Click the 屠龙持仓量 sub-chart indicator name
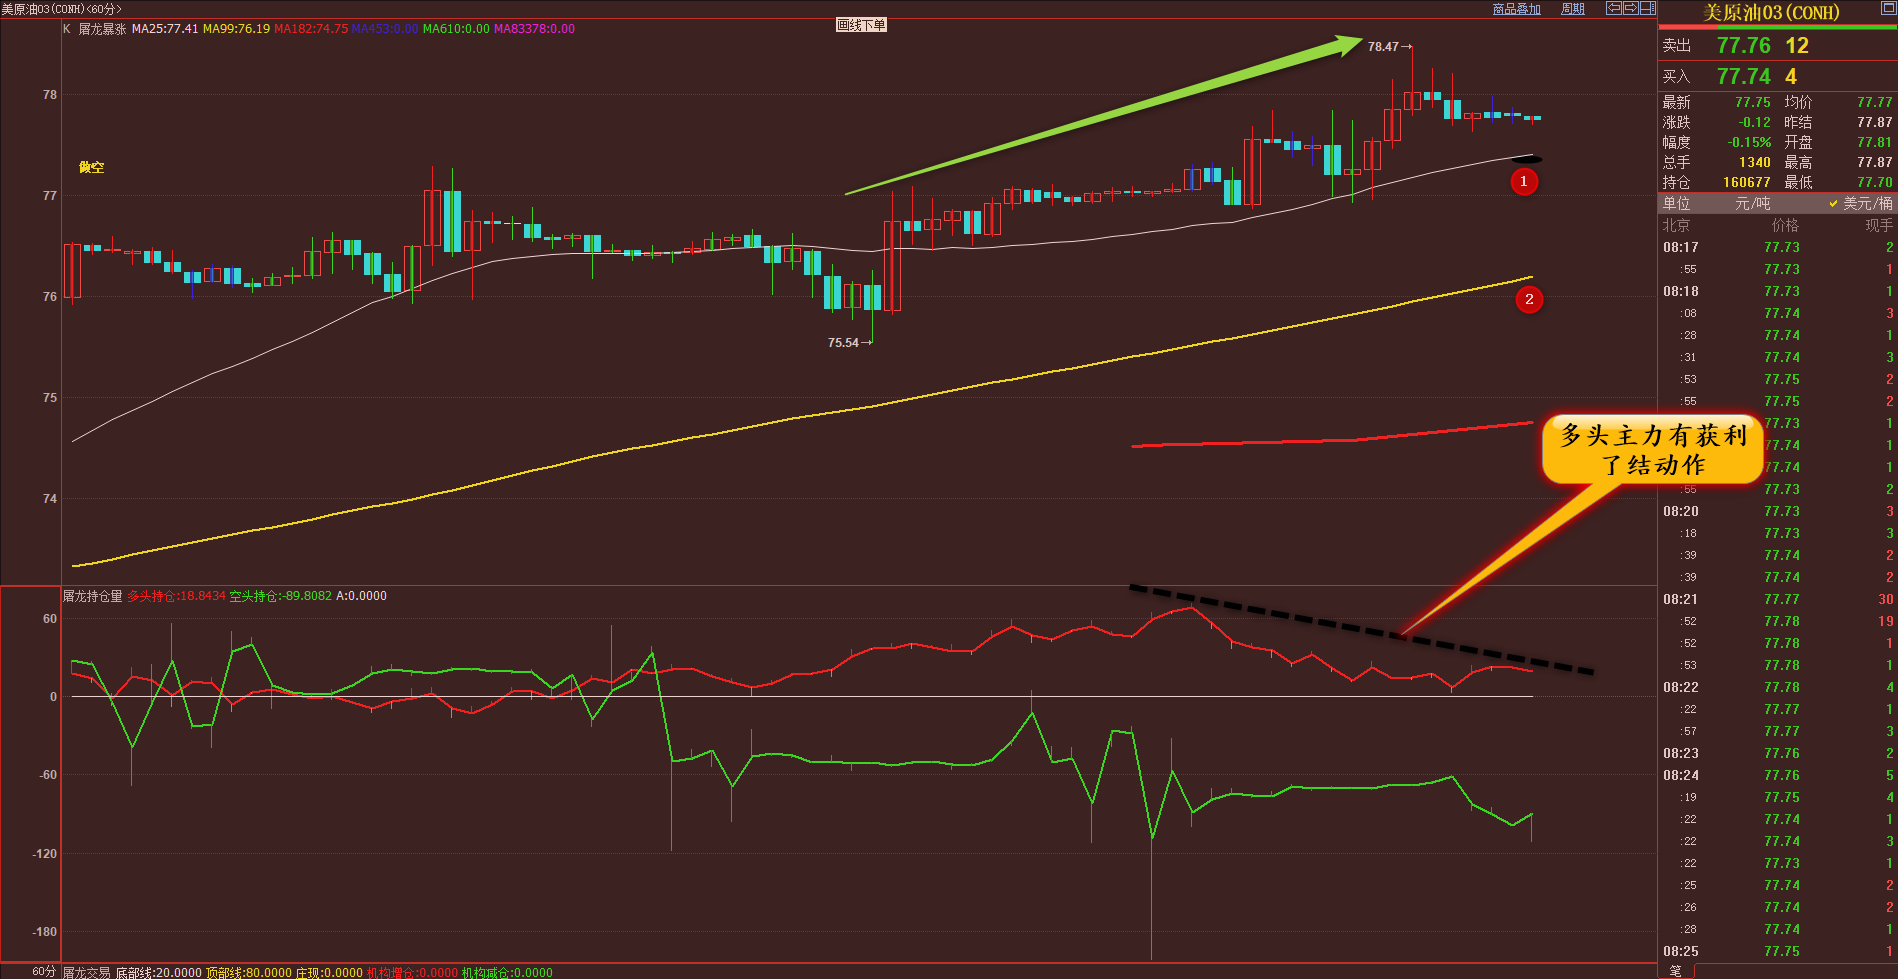1898x979 pixels. tap(92, 596)
